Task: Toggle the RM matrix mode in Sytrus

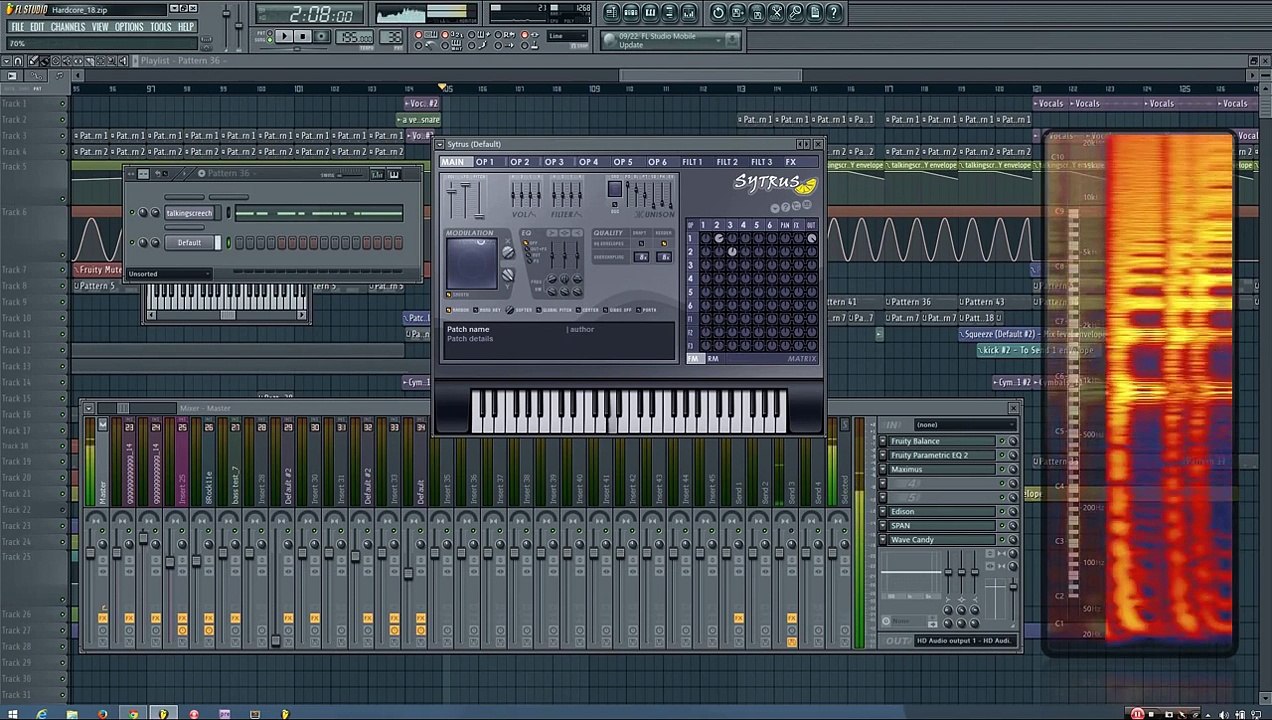Action: click(x=713, y=359)
